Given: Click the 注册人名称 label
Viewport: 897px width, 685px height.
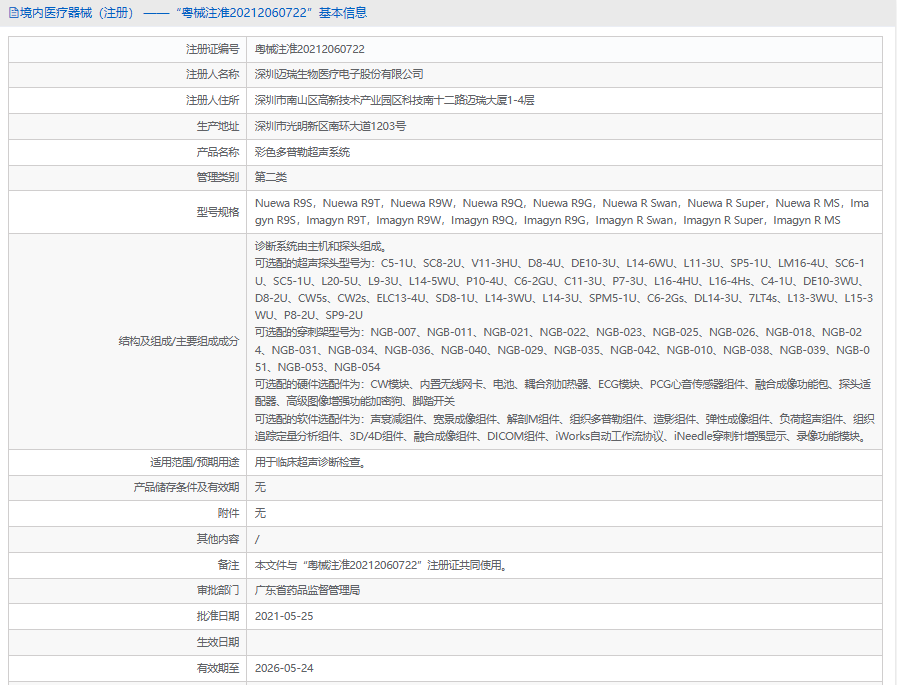Looking at the screenshot, I should [x=212, y=74].
